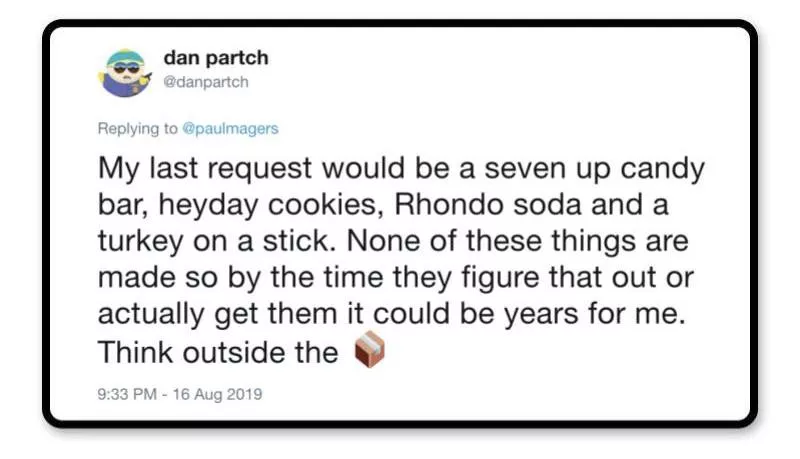Image resolution: width=800 pixels, height=459 pixels.
Task: Click the "Replying to" label
Action: pyautogui.click(x=137, y=129)
